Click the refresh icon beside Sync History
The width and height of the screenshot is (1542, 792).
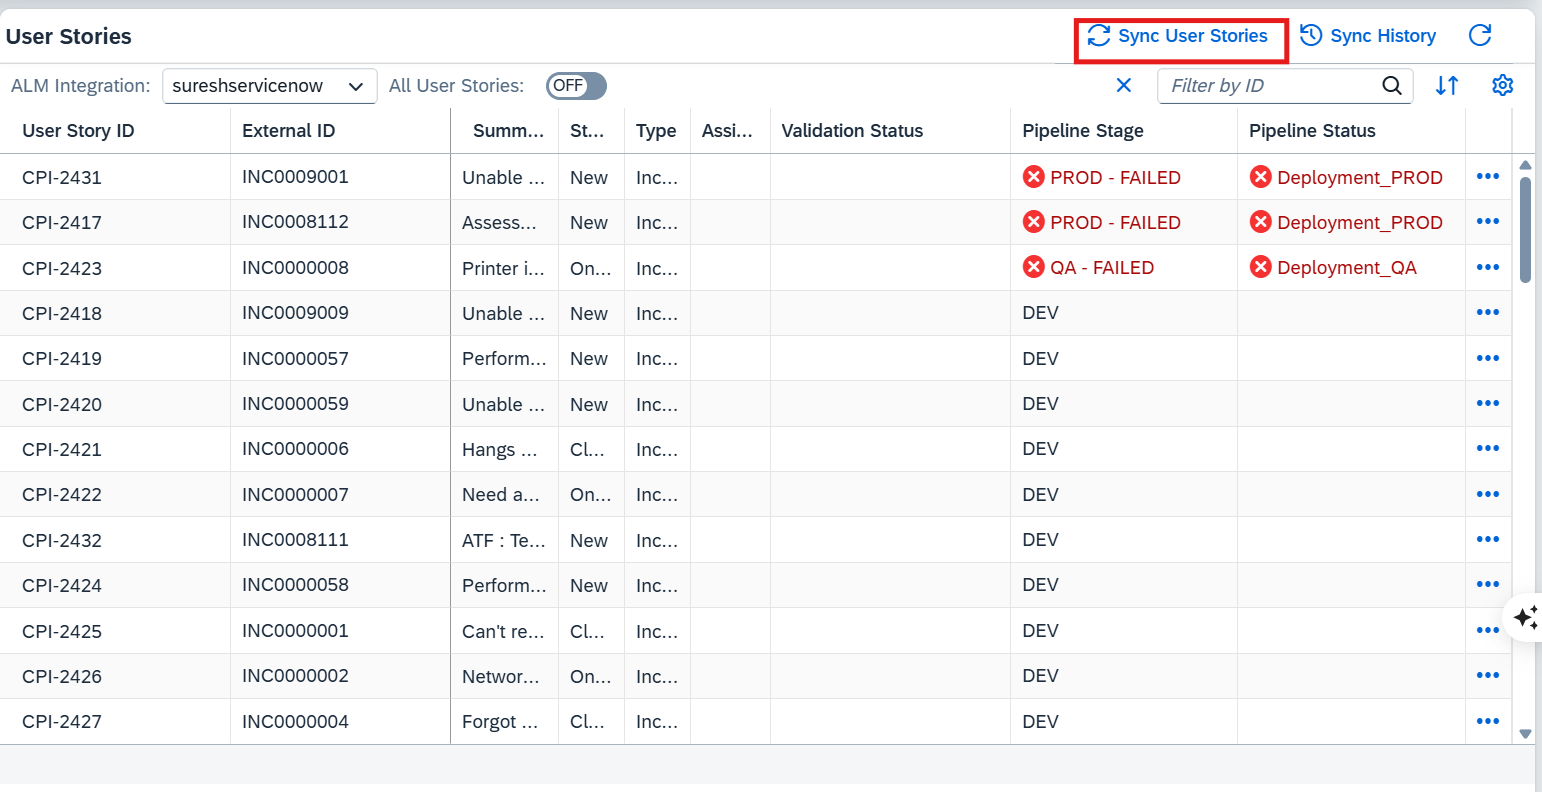[1480, 36]
